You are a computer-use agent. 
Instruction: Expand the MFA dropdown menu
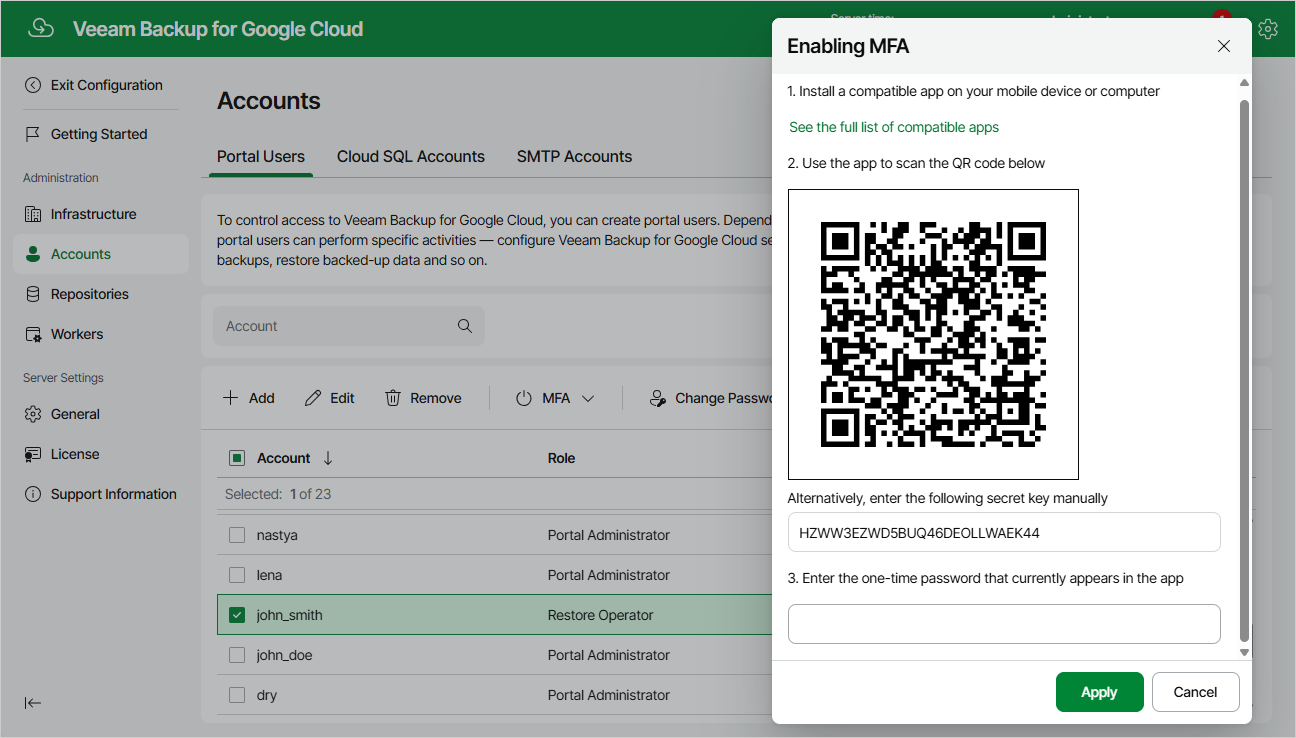click(555, 398)
